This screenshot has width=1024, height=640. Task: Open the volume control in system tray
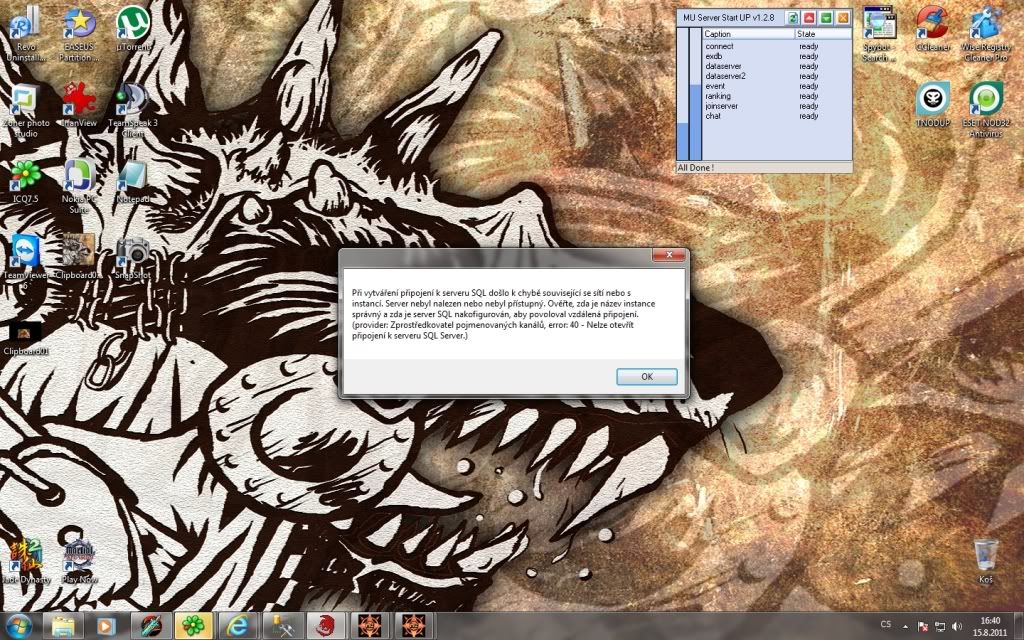click(958, 625)
